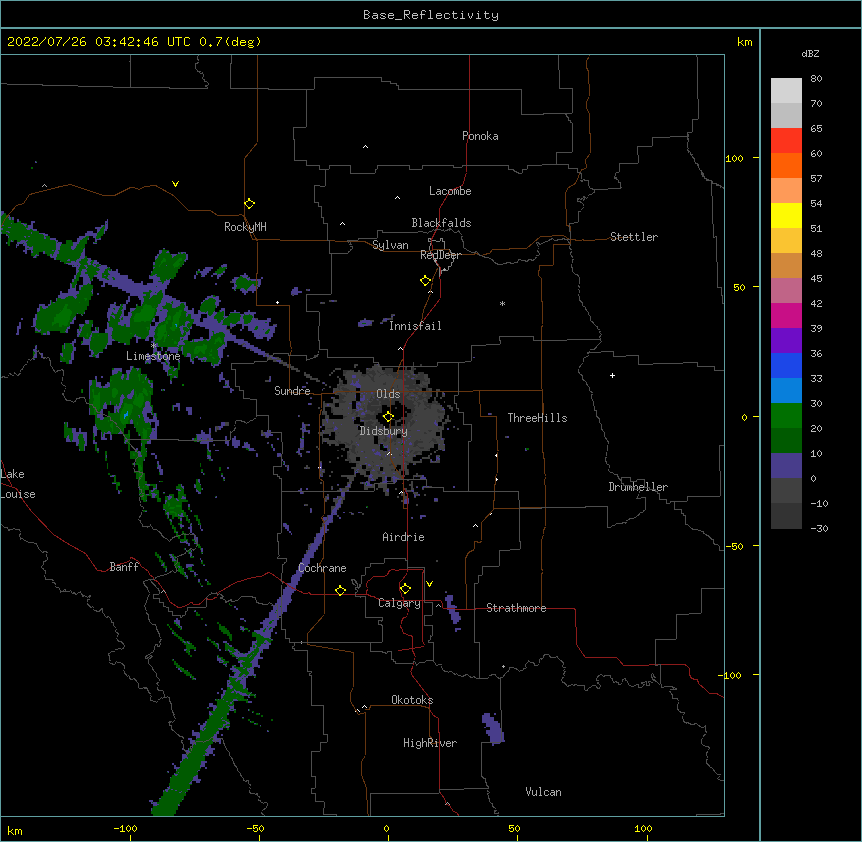
Task: Click the Vulcan label
Action: click(543, 792)
